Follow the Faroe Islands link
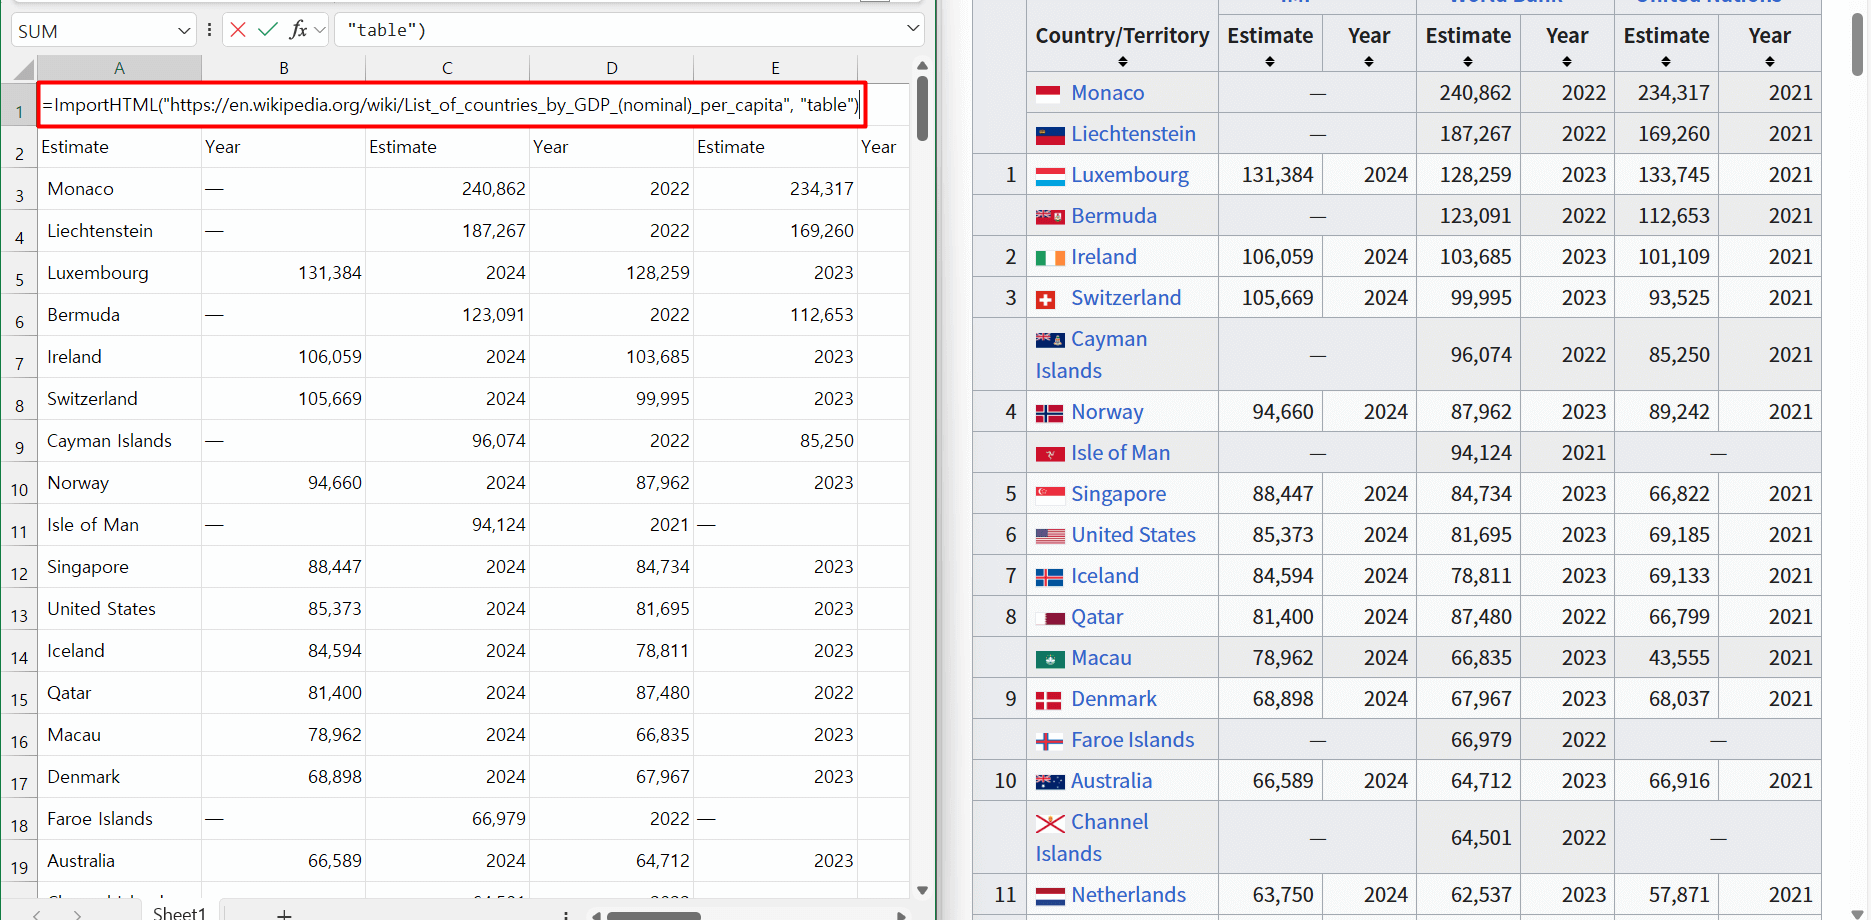This screenshot has width=1871, height=920. [x=1132, y=740]
